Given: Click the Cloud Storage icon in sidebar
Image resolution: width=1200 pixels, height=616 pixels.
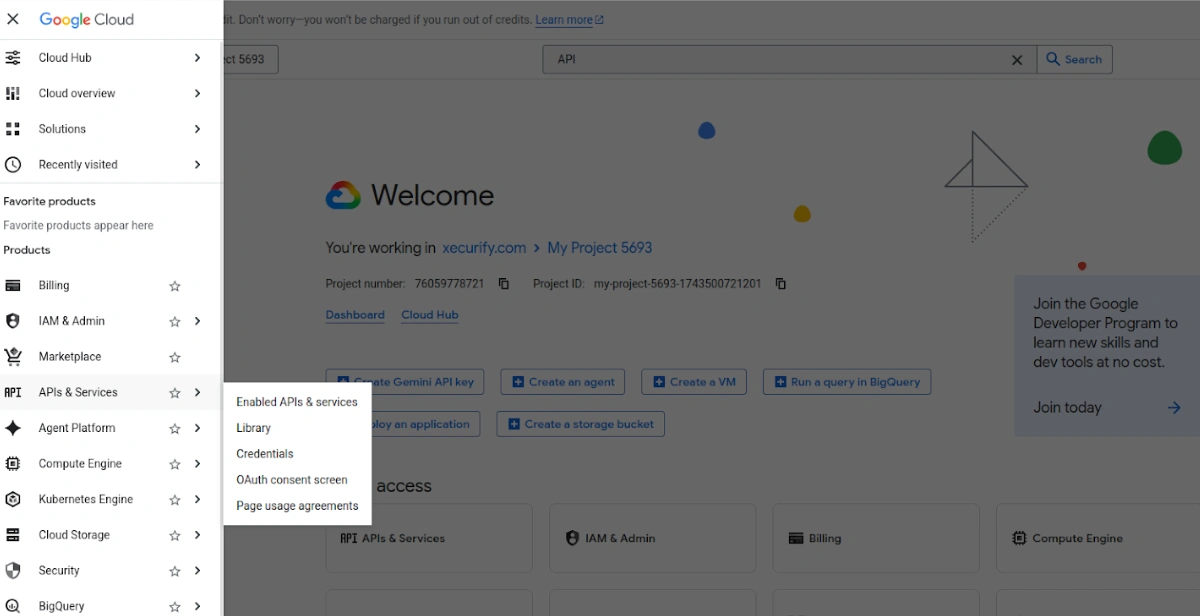Looking at the screenshot, I should coord(13,535).
